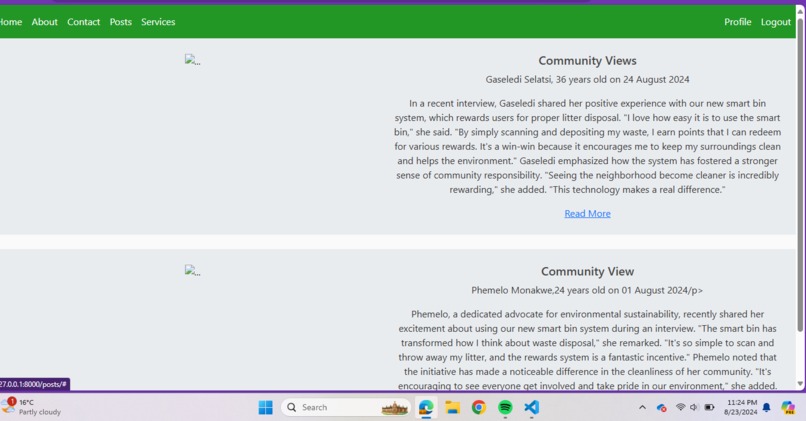Click the Community View heading for Phemelo
Screen dimensions: 806x421
587,271
